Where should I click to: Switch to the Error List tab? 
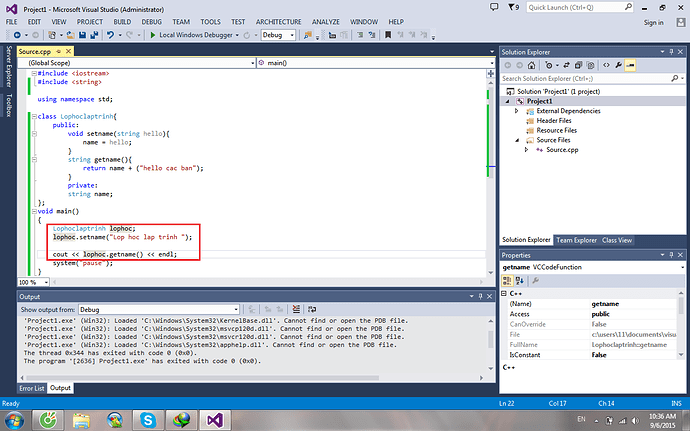coord(31,388)
